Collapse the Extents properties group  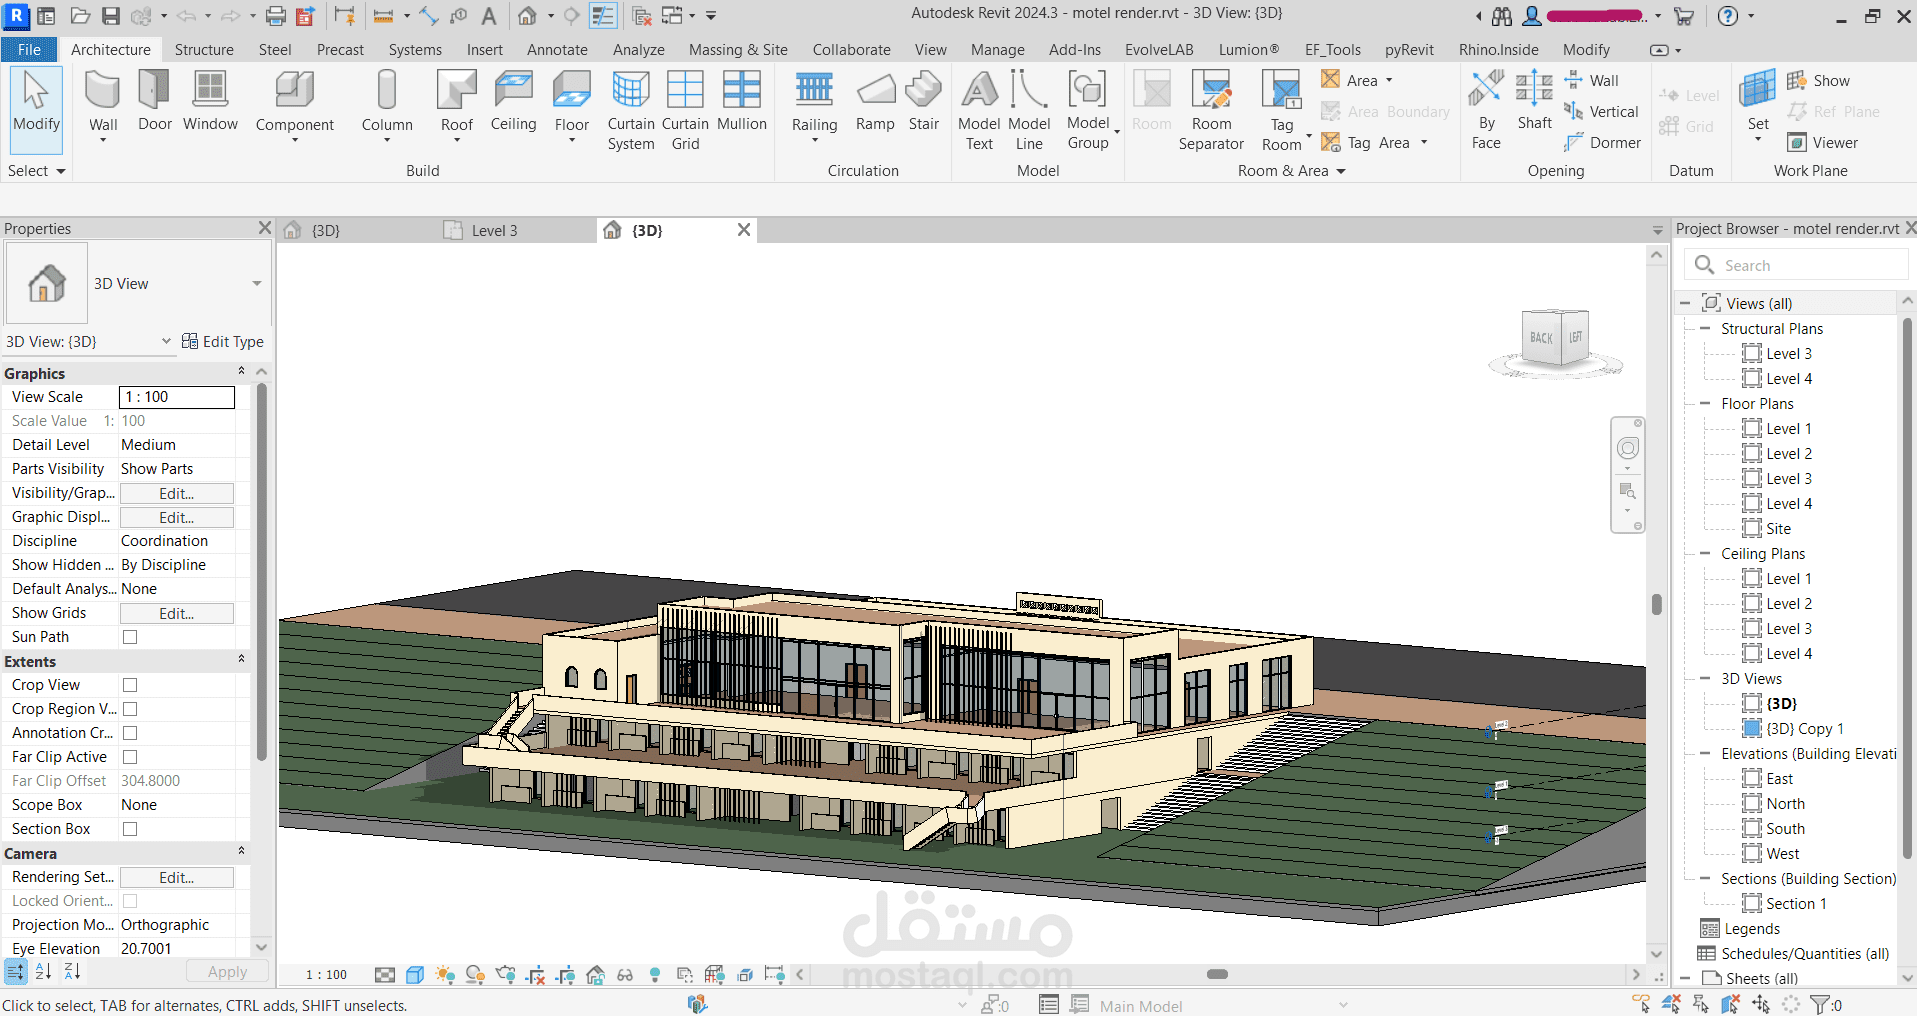[241, 660]
